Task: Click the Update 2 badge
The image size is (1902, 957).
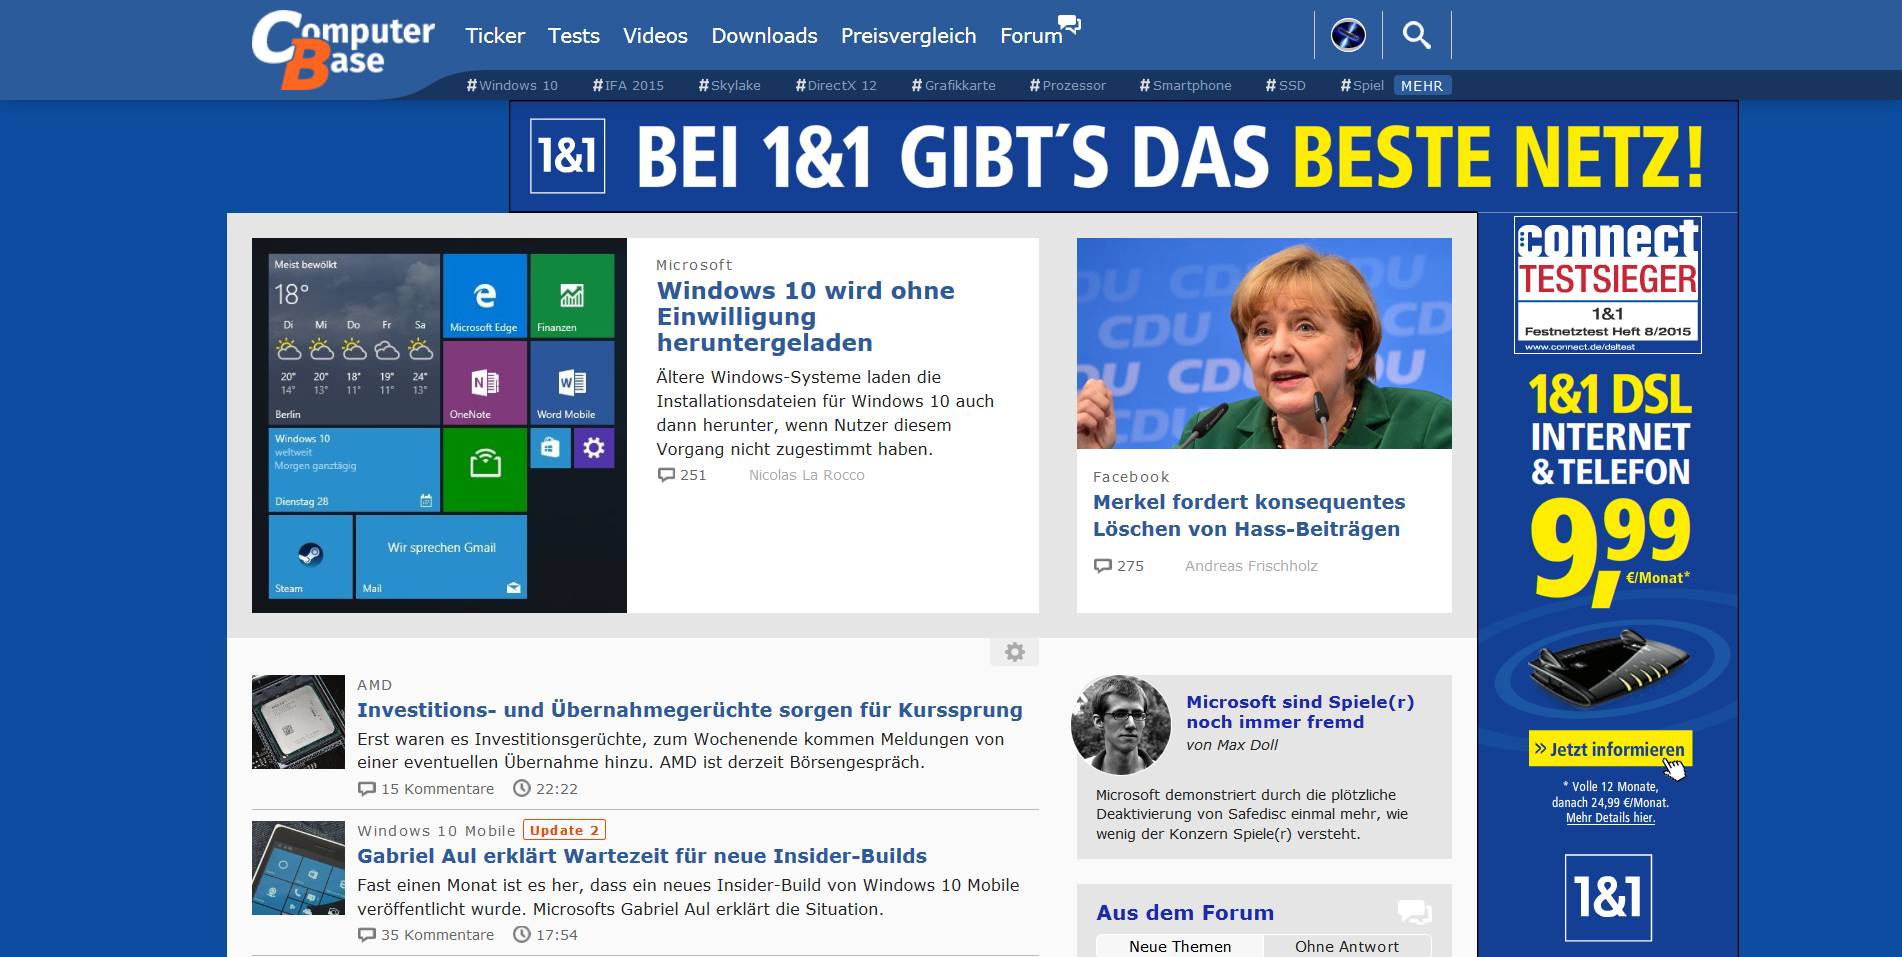Action: coord(564,830)
